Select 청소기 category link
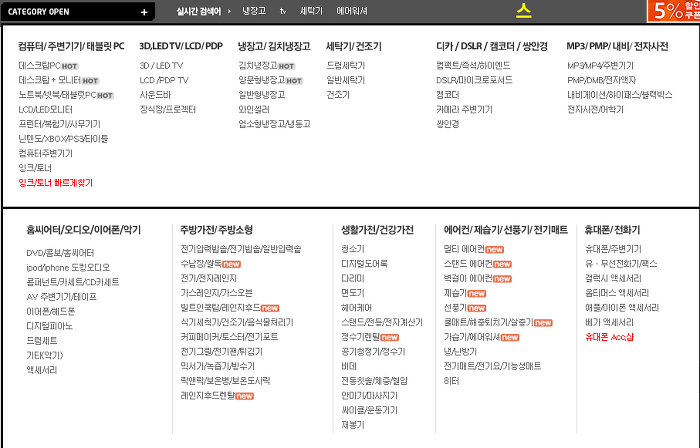Image resolution: width=700 pixels, height=448 pixels. 353,249
